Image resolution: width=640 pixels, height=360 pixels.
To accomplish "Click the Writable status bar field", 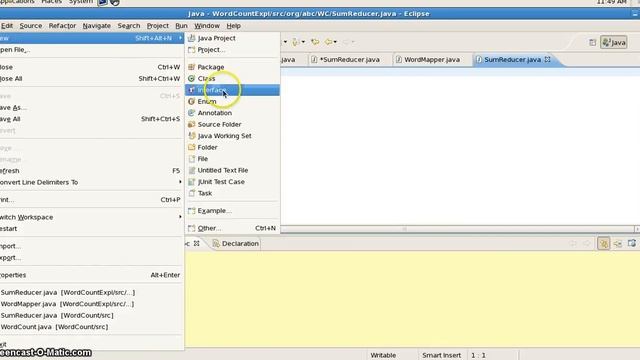I will 383,355.
